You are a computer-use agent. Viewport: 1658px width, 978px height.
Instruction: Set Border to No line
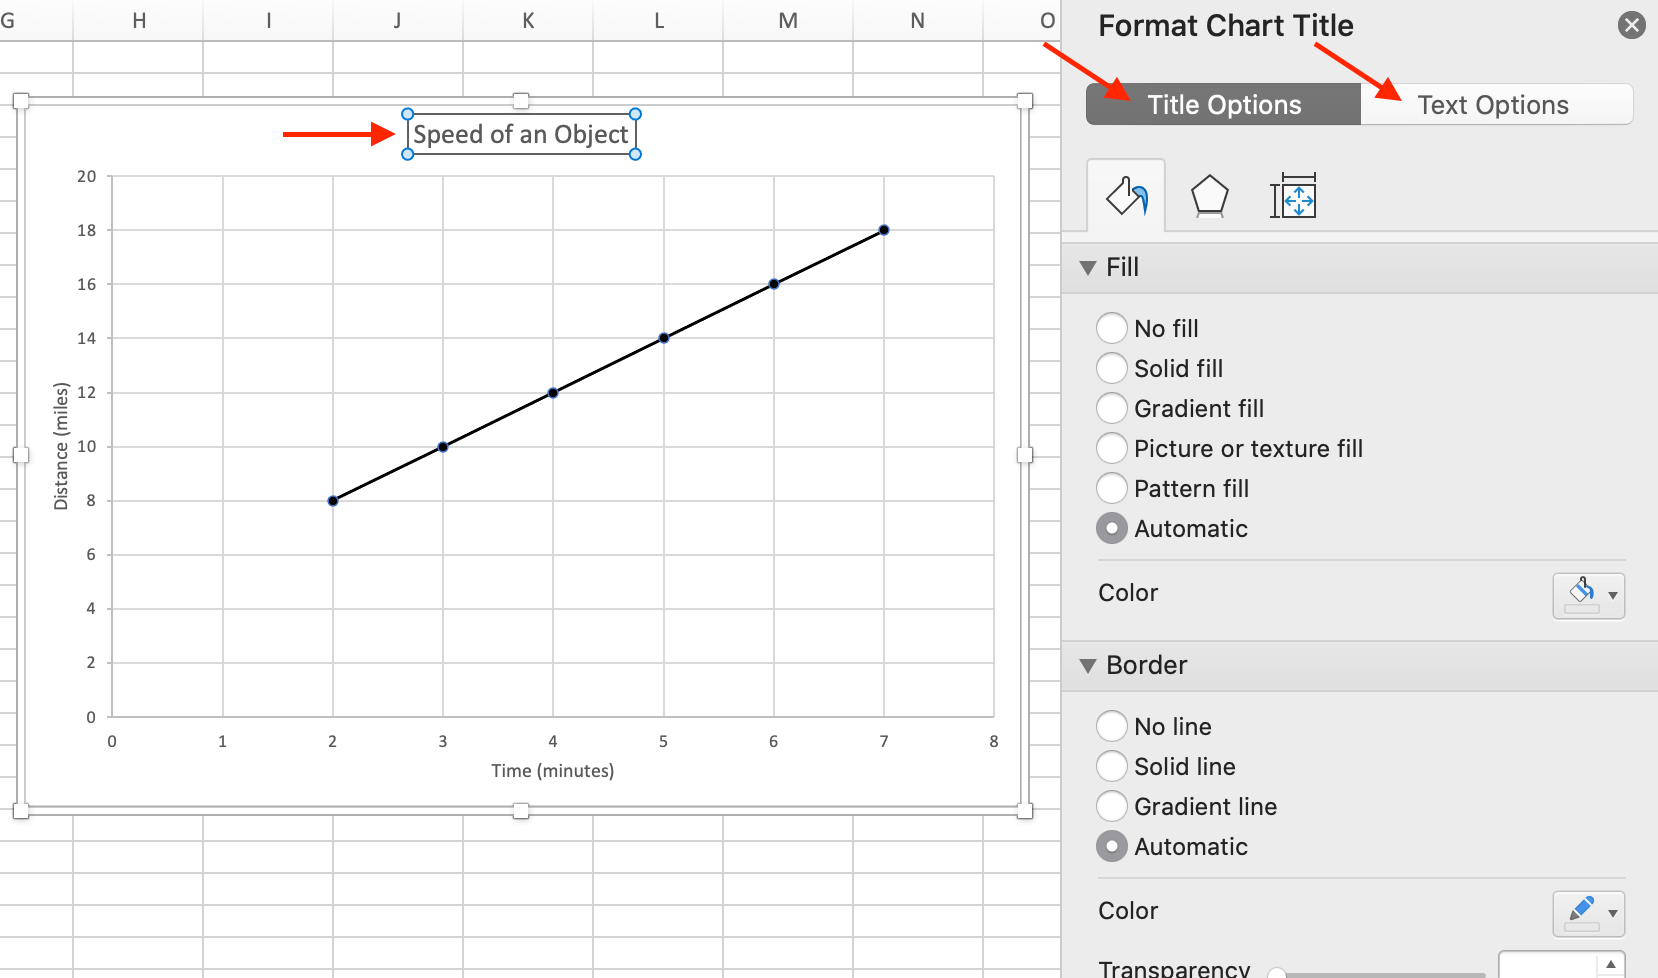pyautogui.click(x=1112, y=726)
